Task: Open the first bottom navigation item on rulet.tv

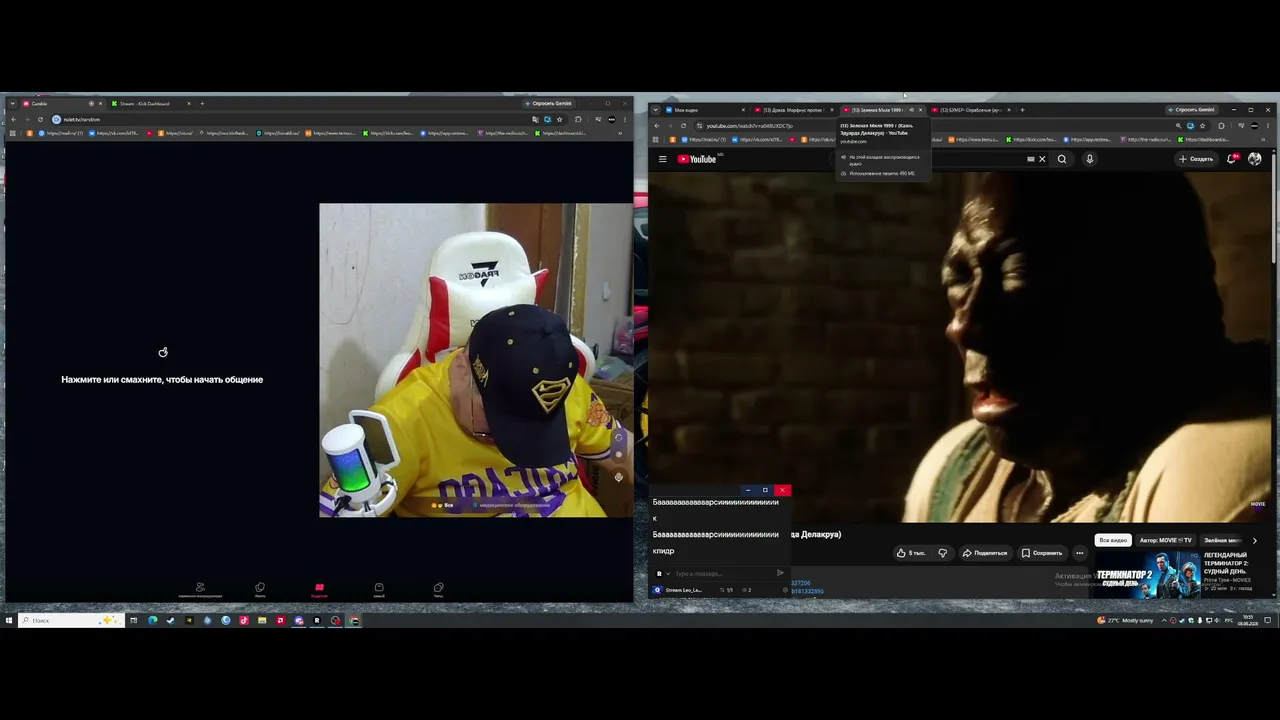Action: tap(200, 590)
